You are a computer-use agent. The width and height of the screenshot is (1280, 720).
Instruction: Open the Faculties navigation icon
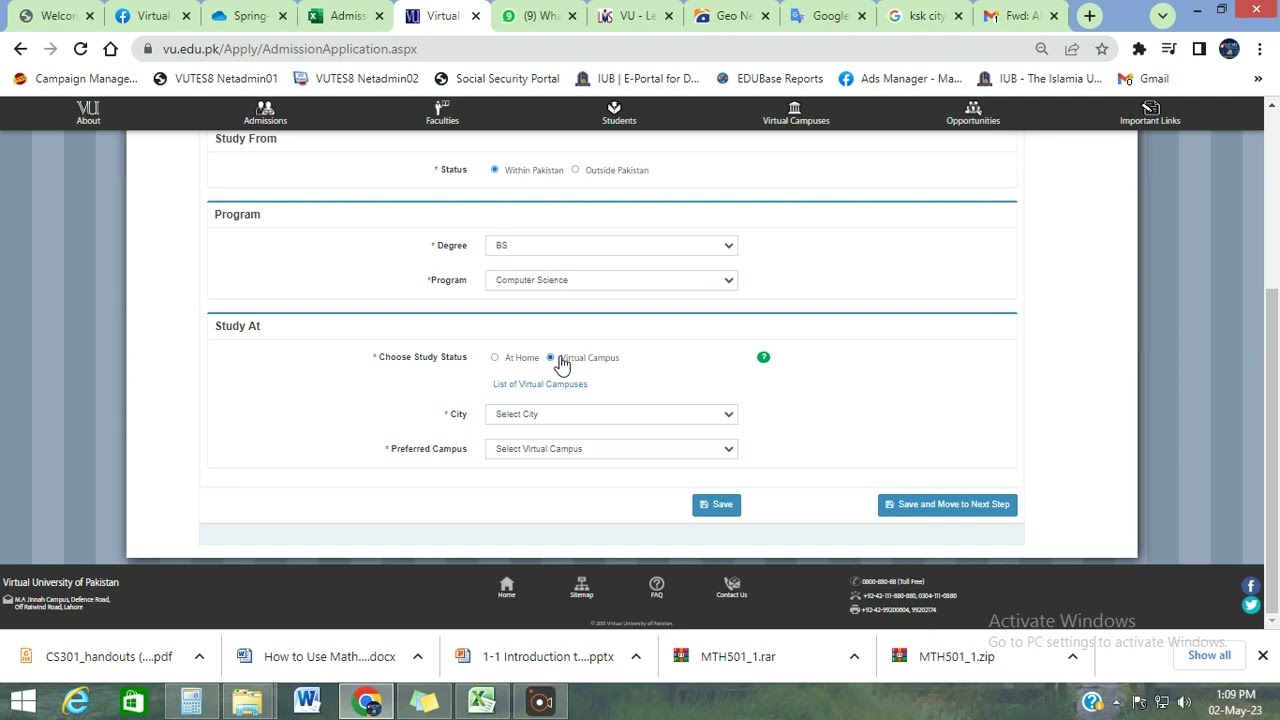point(442,113)
